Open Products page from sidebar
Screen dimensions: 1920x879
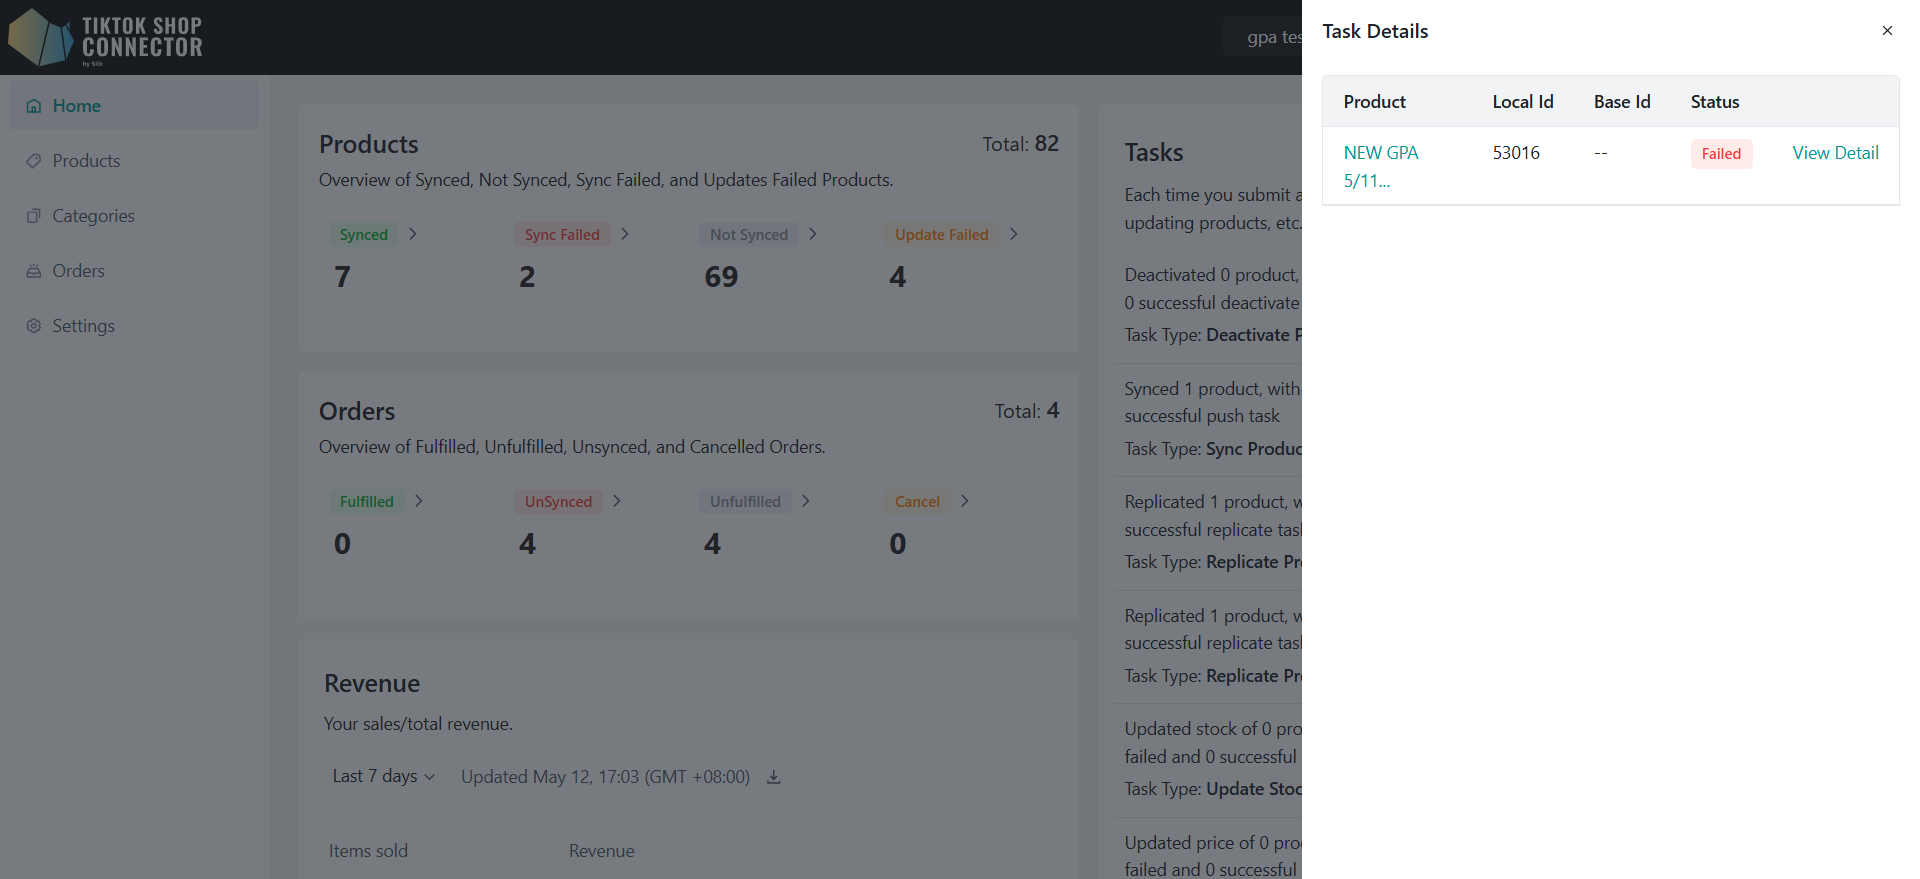click(x=134, y=161)
